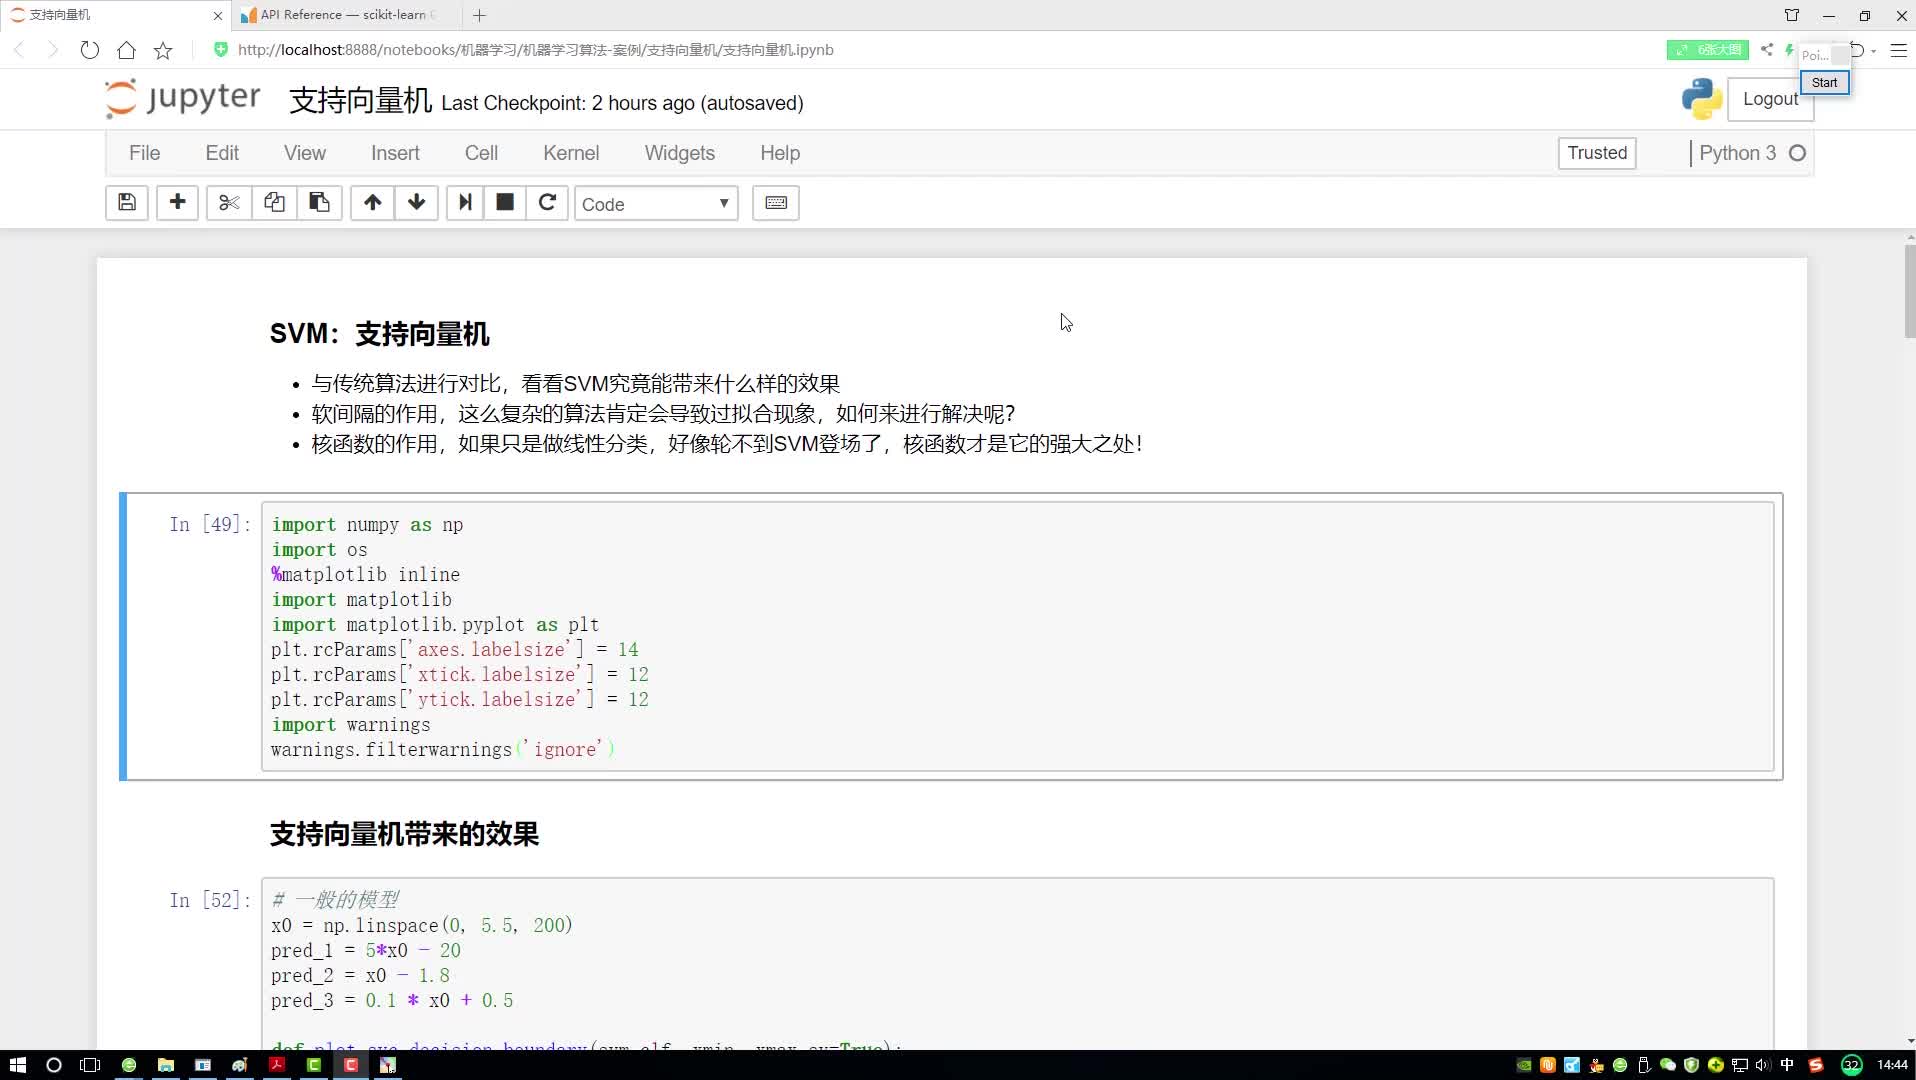
Task: Open File Explorer from the taskbar
Action: tap(165, 1065)
